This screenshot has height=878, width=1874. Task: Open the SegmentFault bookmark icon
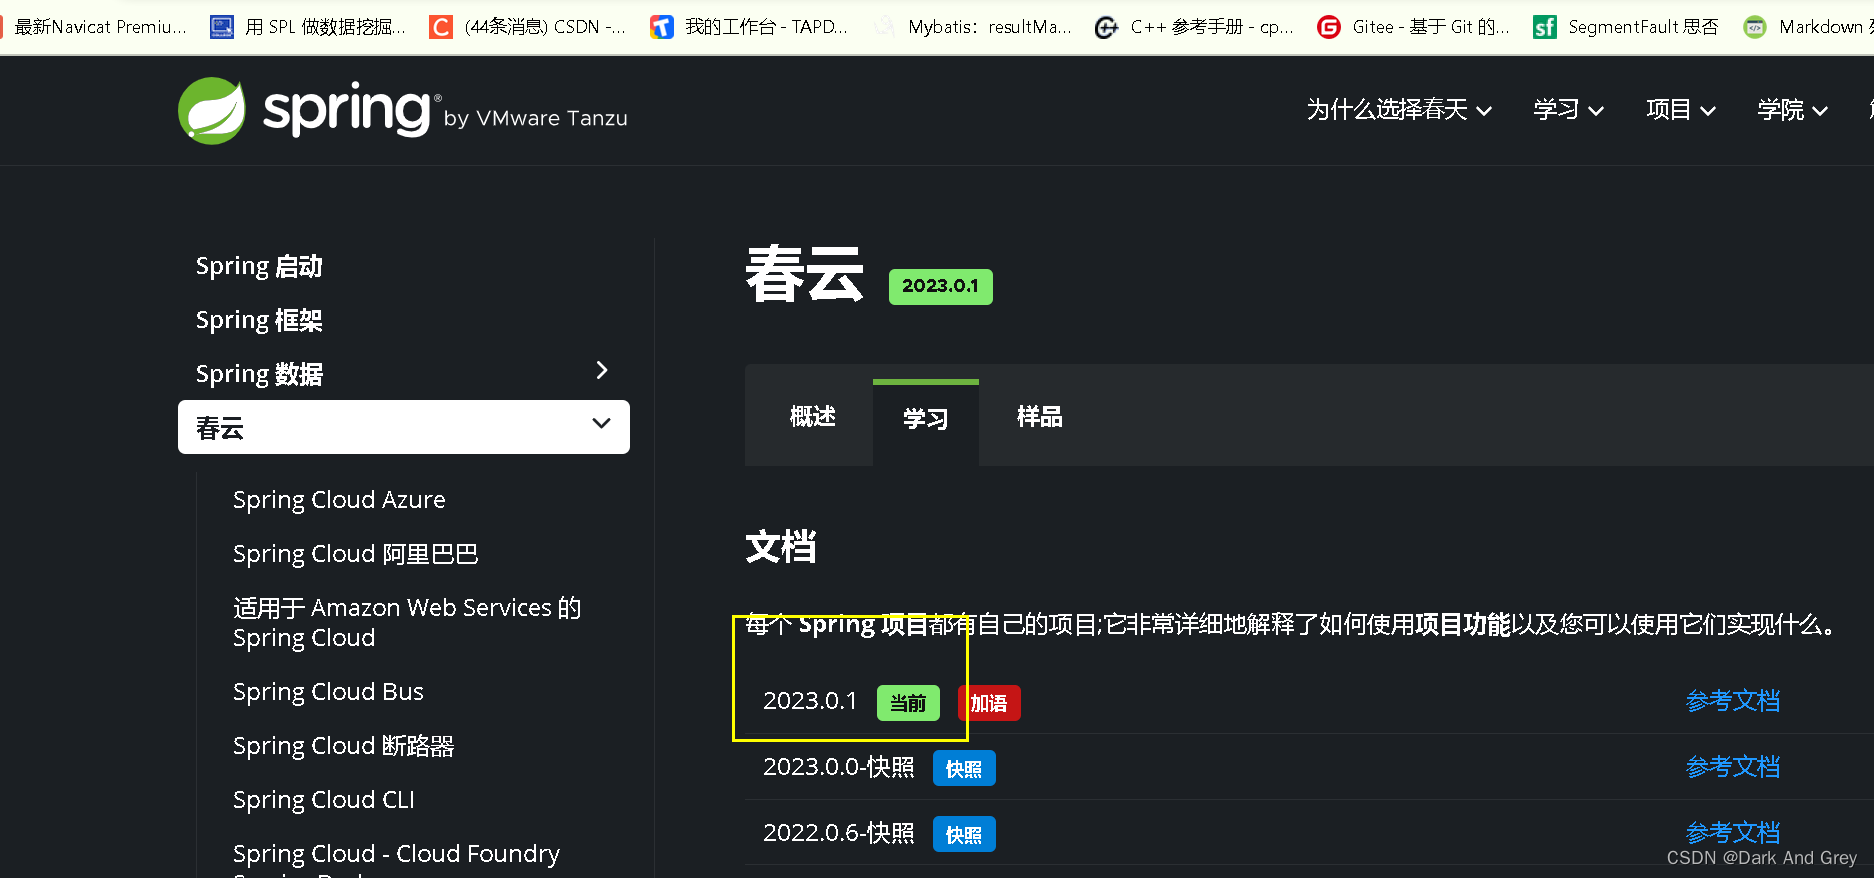[1545, 27]
